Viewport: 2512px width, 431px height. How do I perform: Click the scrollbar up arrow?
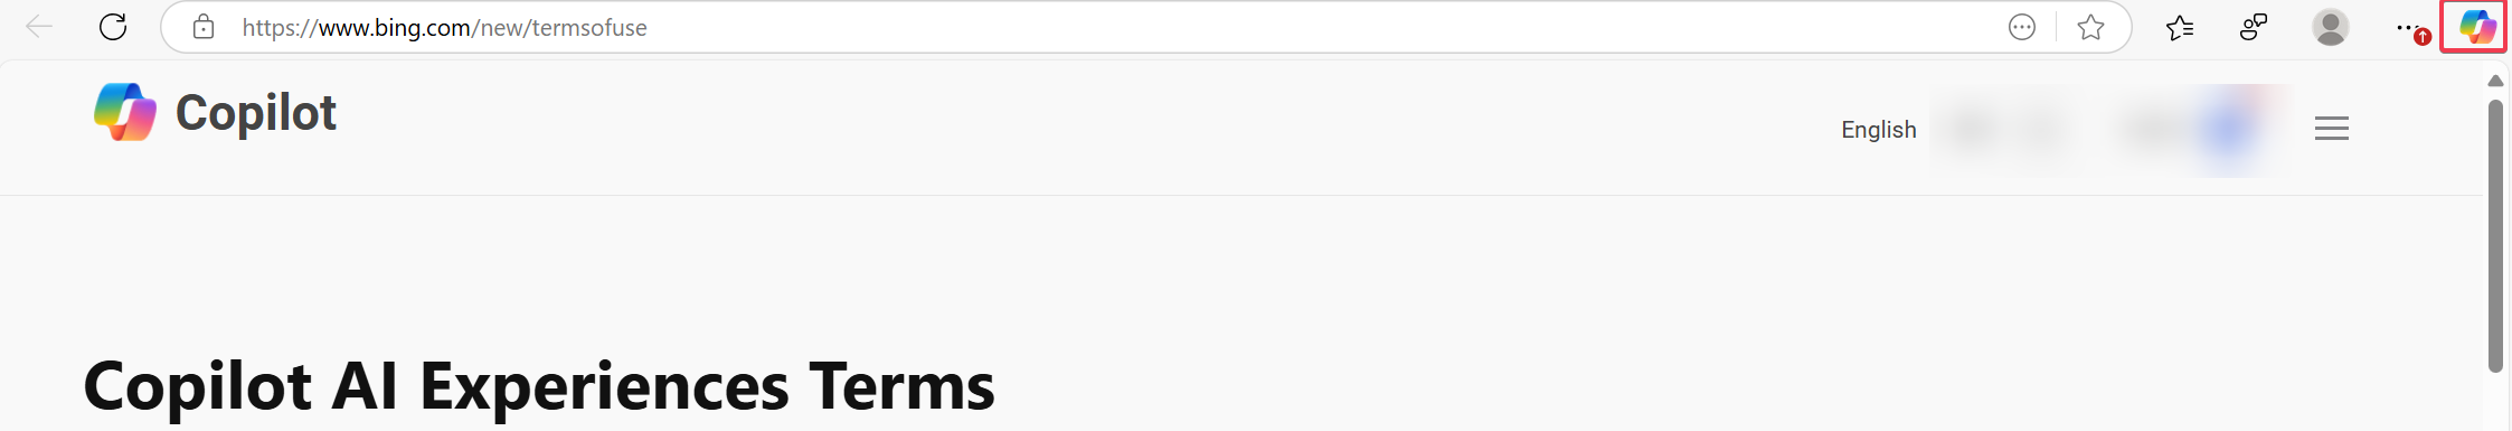tap(2495, 81)
